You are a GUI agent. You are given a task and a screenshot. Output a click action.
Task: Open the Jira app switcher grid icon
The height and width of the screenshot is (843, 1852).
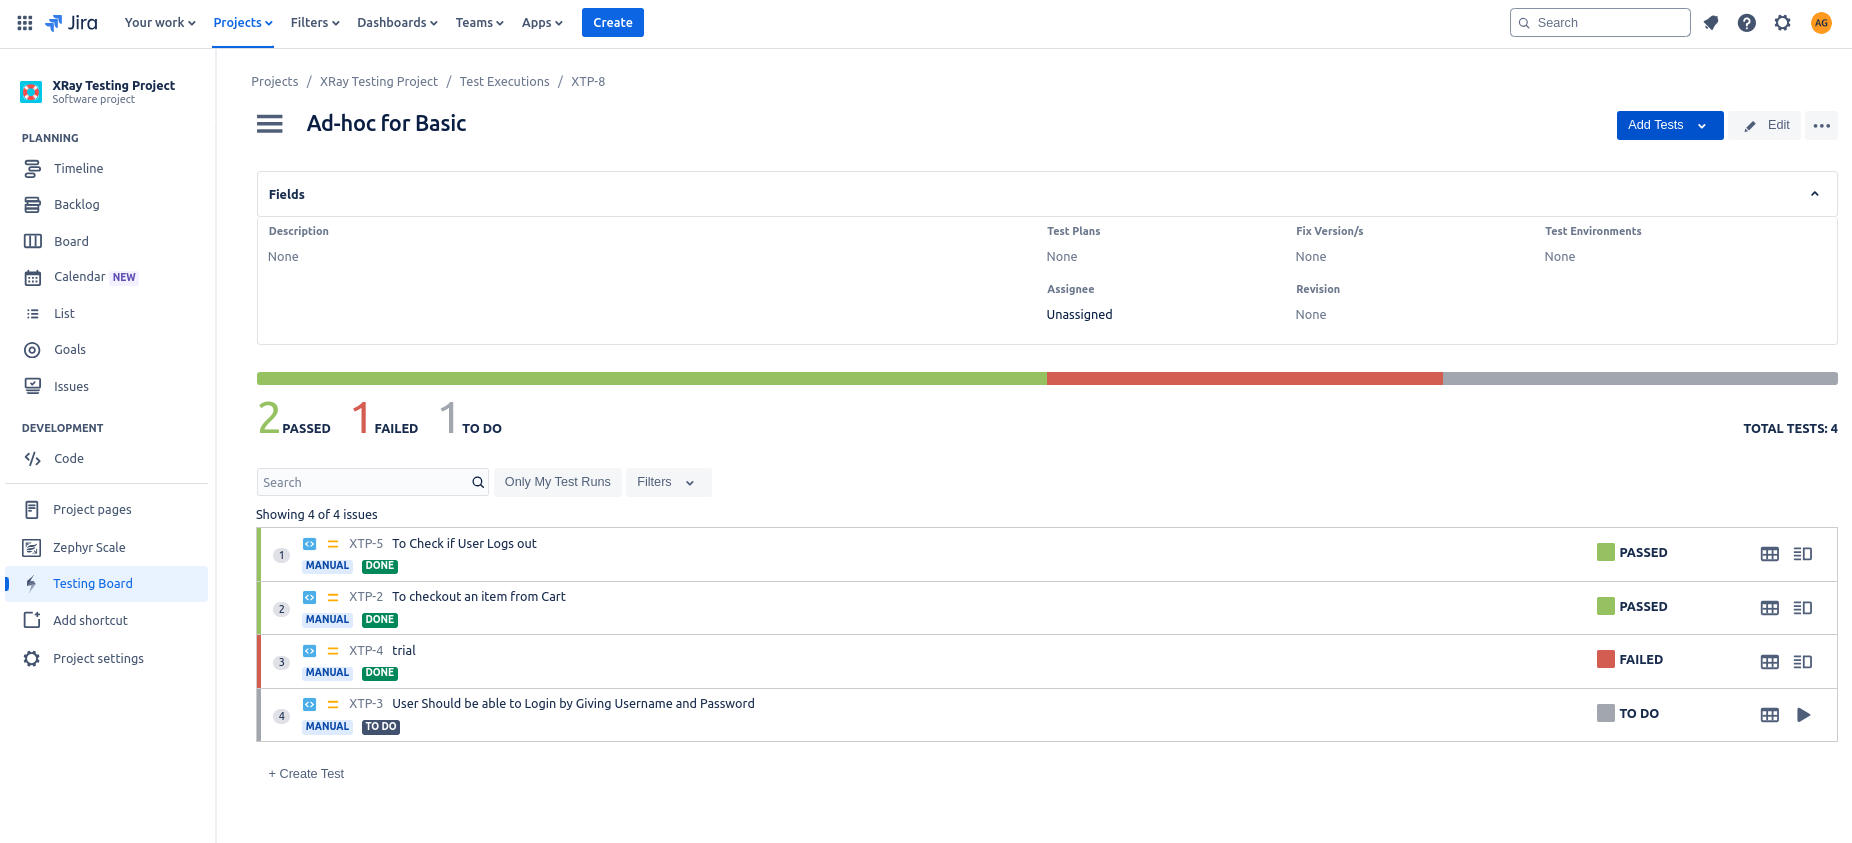click(x=25, y=23)
